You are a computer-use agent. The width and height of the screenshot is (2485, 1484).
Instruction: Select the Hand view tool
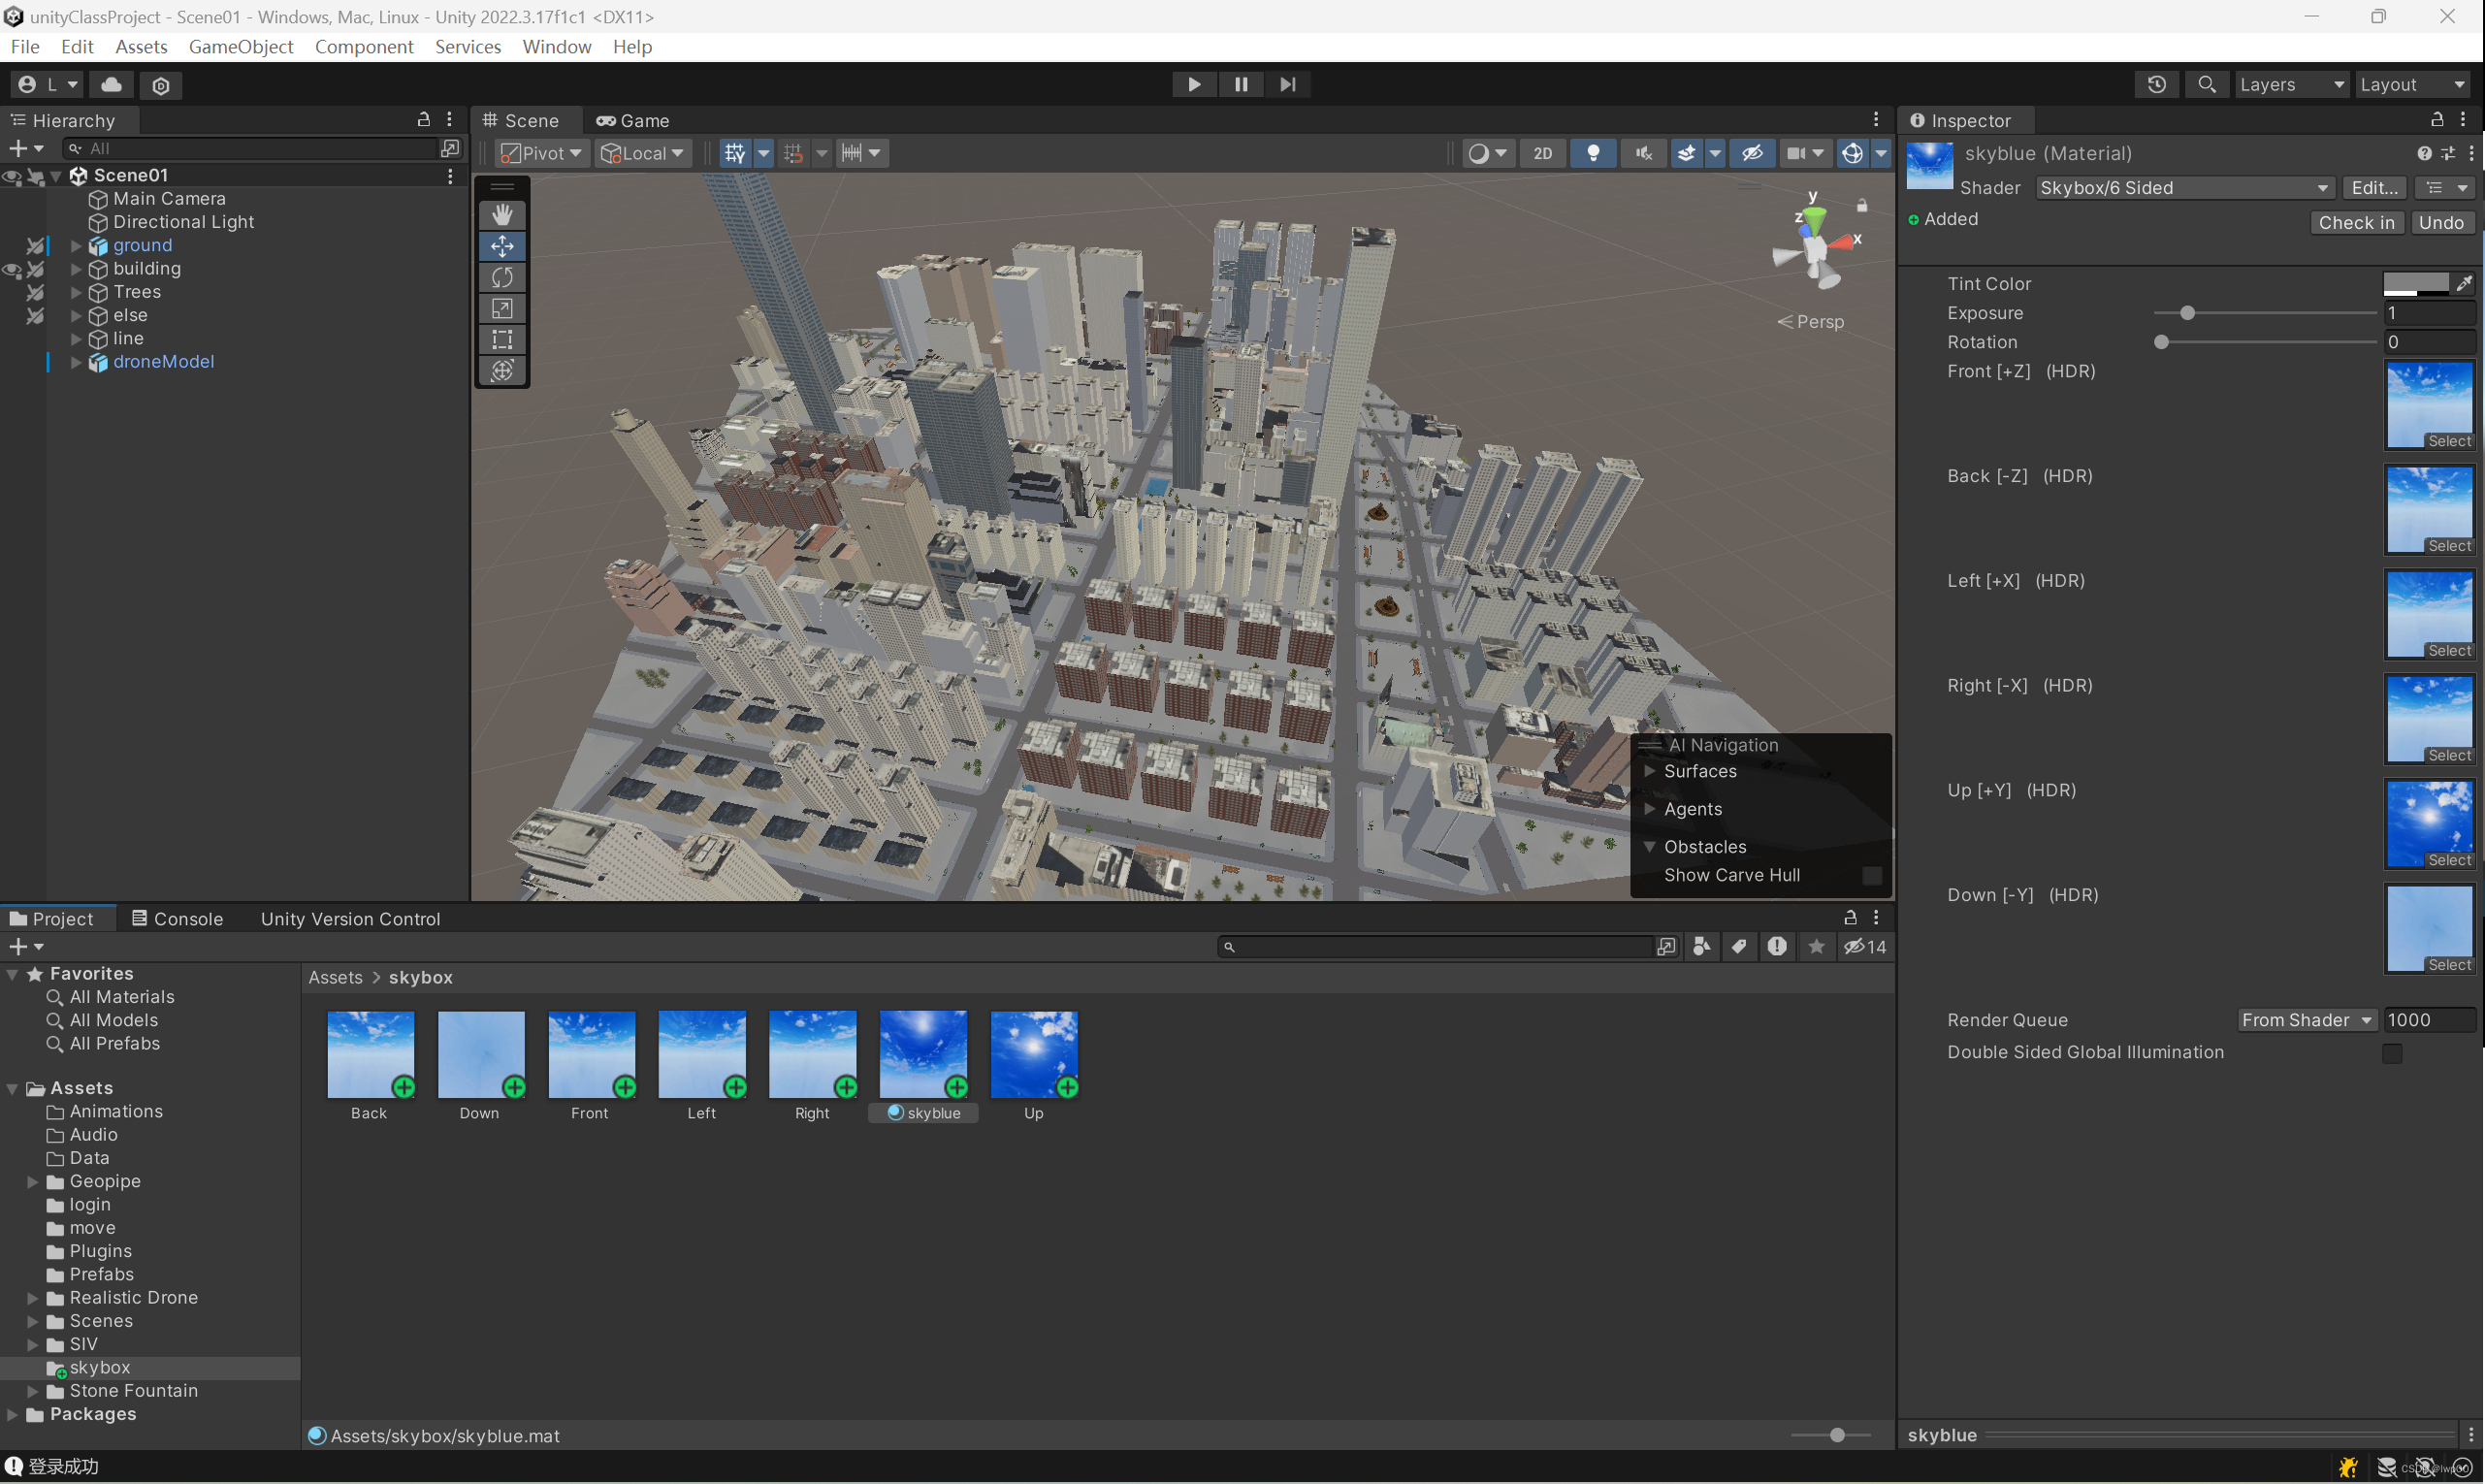(x=502, y=215)
